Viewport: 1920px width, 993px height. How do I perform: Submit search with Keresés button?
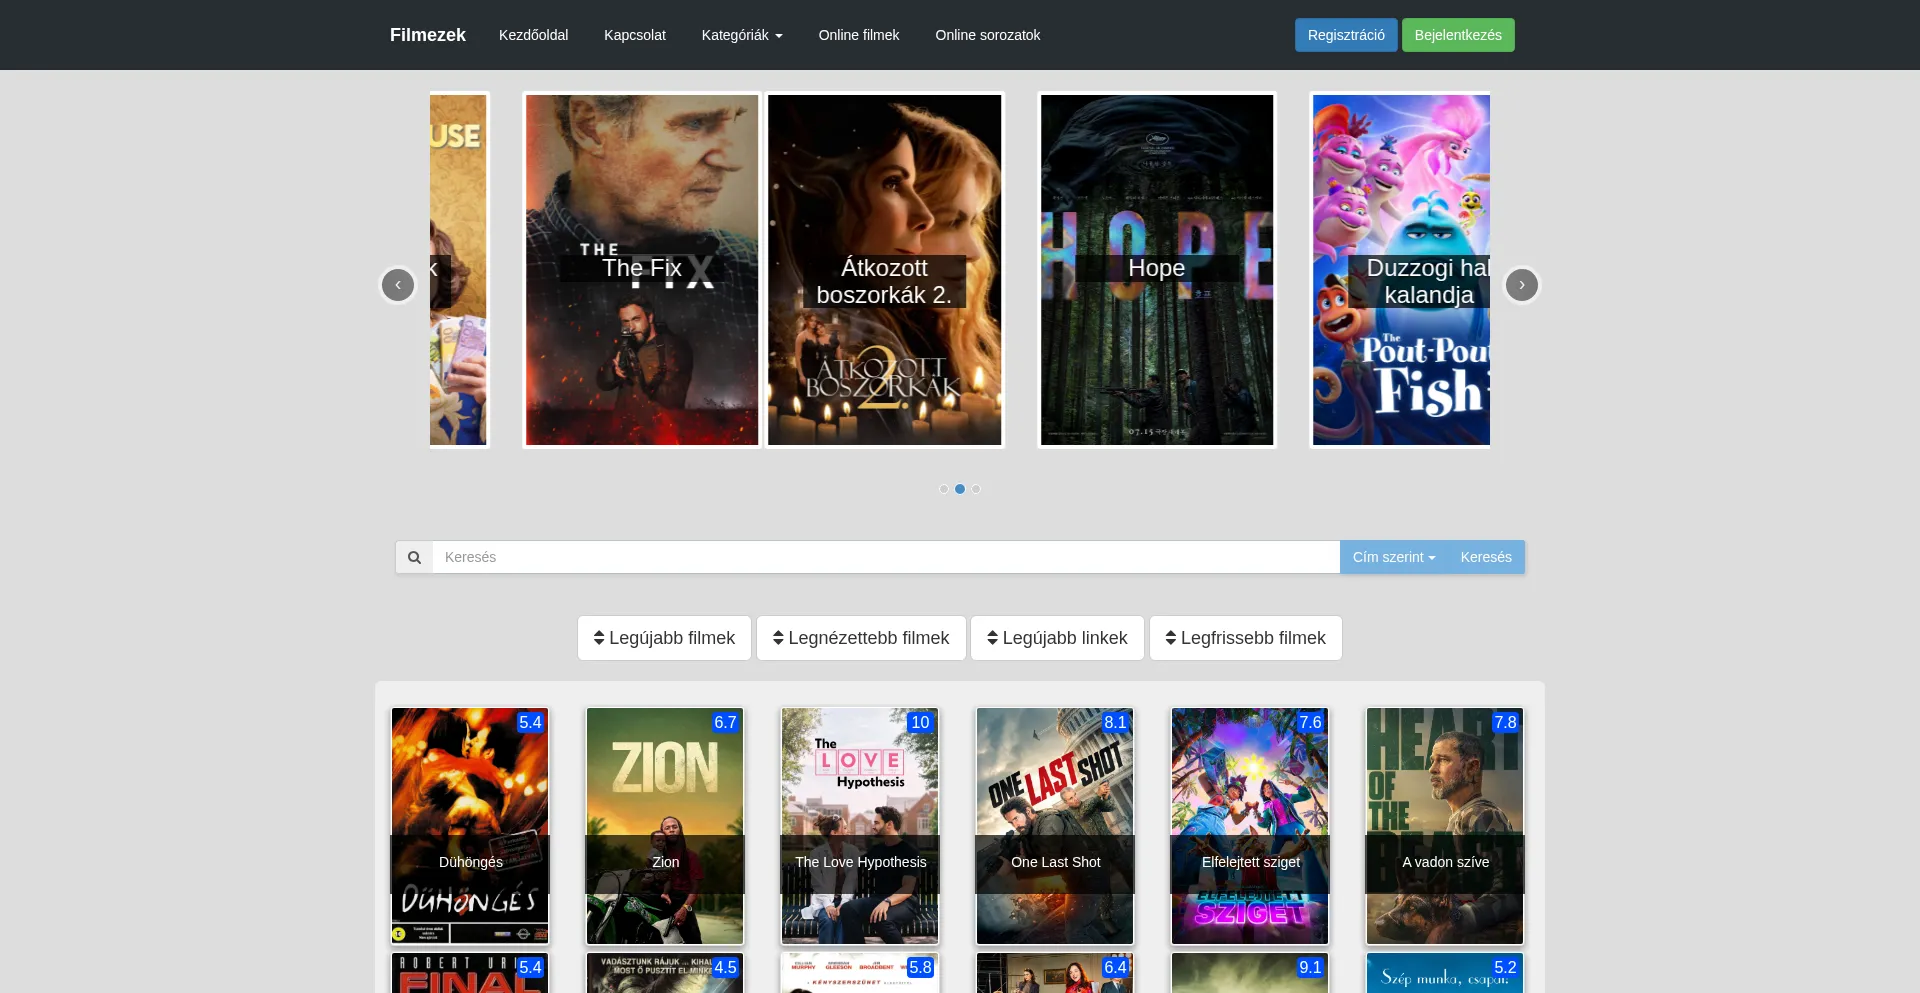[x=1486, y=557]
